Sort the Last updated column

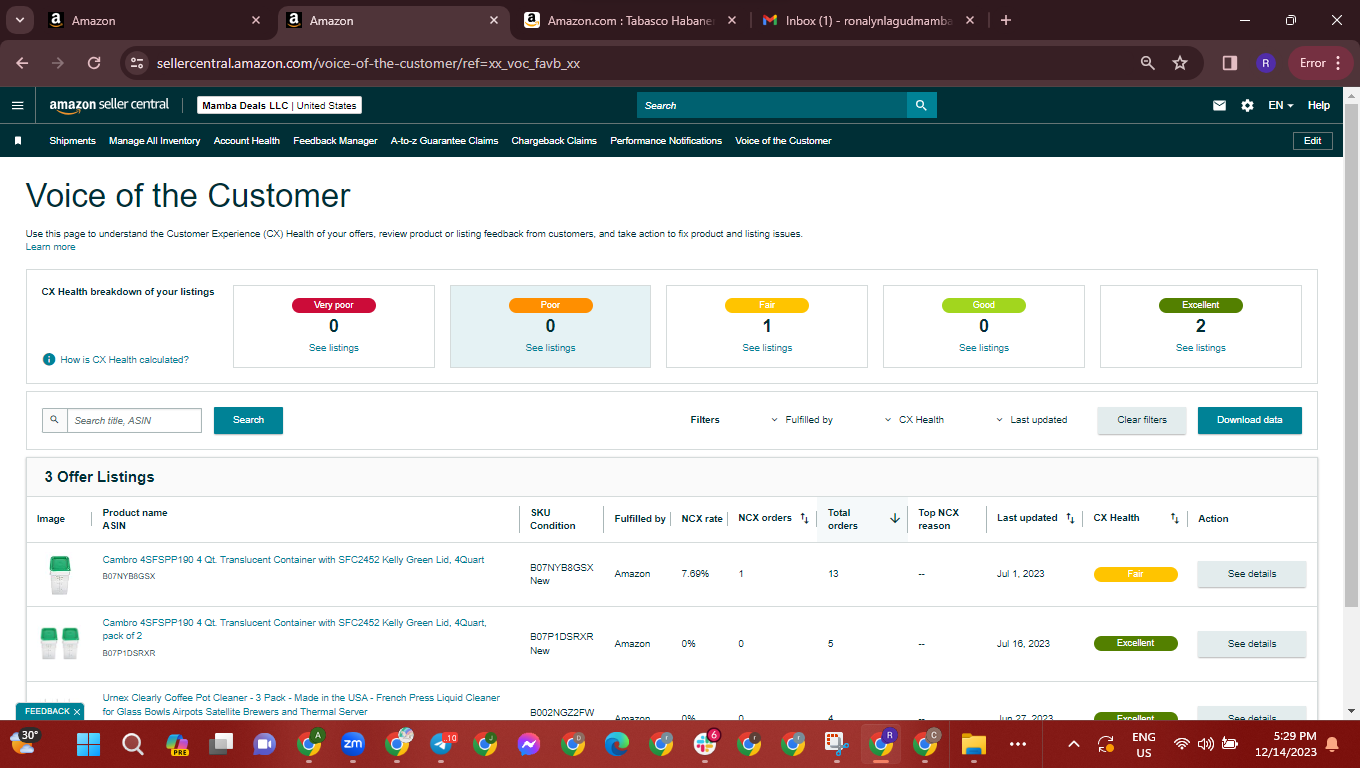tap(1070, 518)
